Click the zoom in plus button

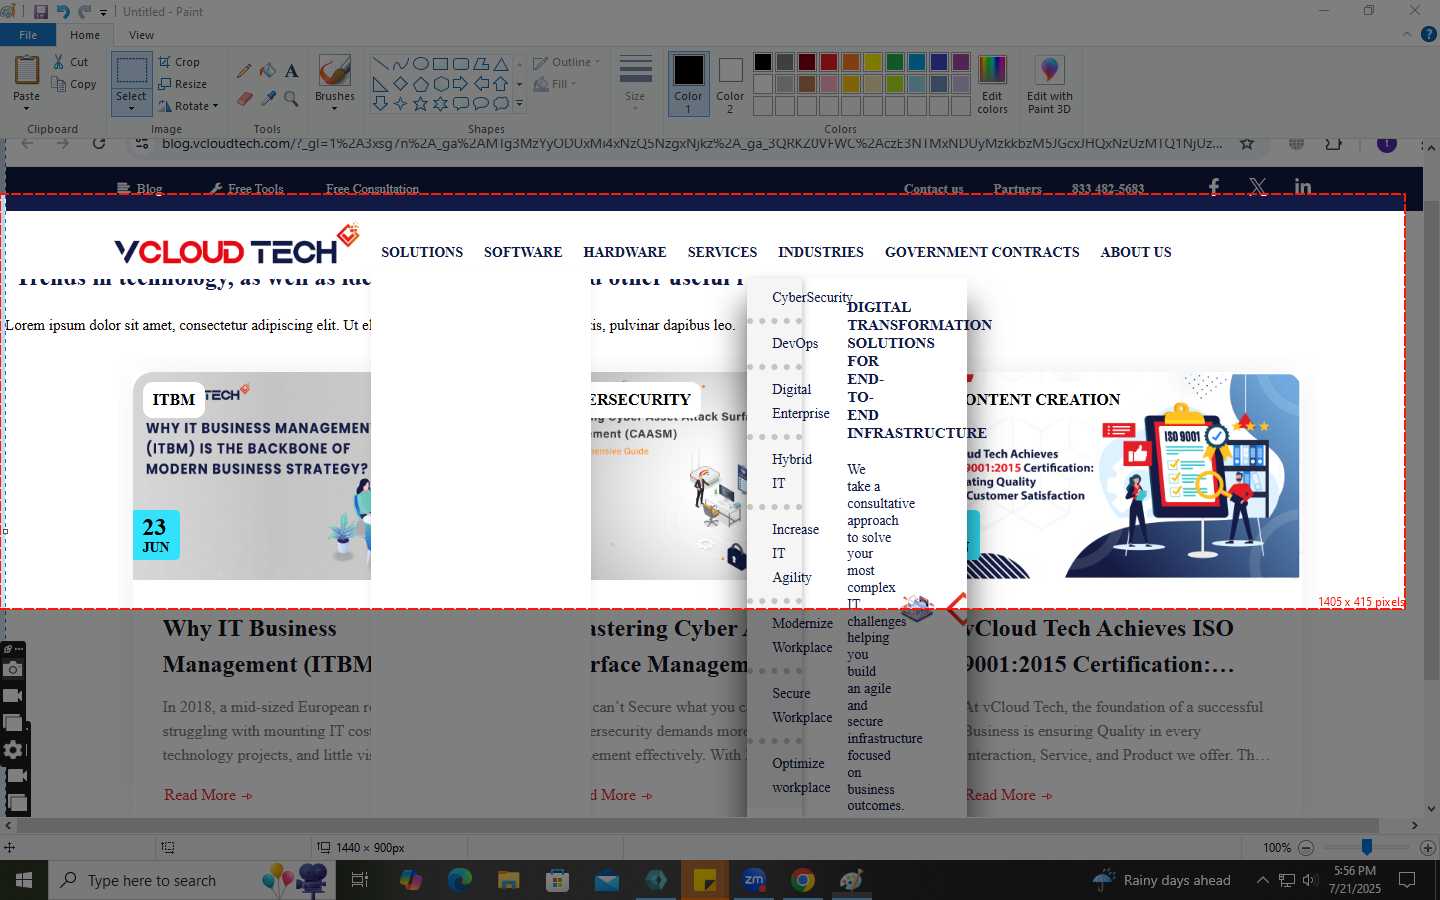coord(1428,847)
